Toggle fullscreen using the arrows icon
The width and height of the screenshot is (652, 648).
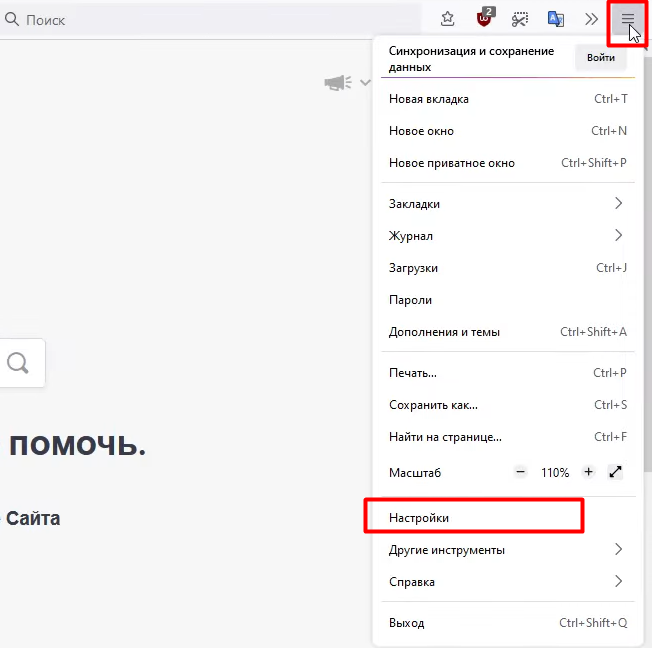coord(615,472)
